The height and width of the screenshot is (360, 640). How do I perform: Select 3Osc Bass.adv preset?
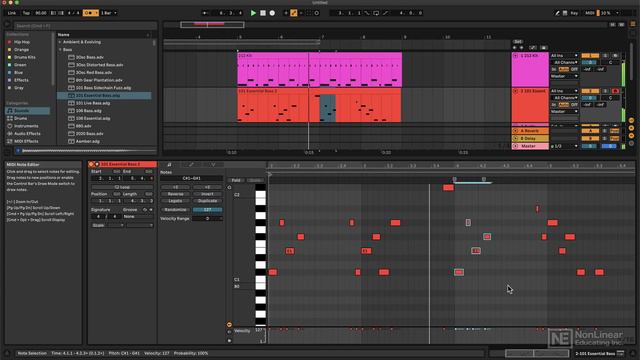pyautogui.click(x=89, y=57)
